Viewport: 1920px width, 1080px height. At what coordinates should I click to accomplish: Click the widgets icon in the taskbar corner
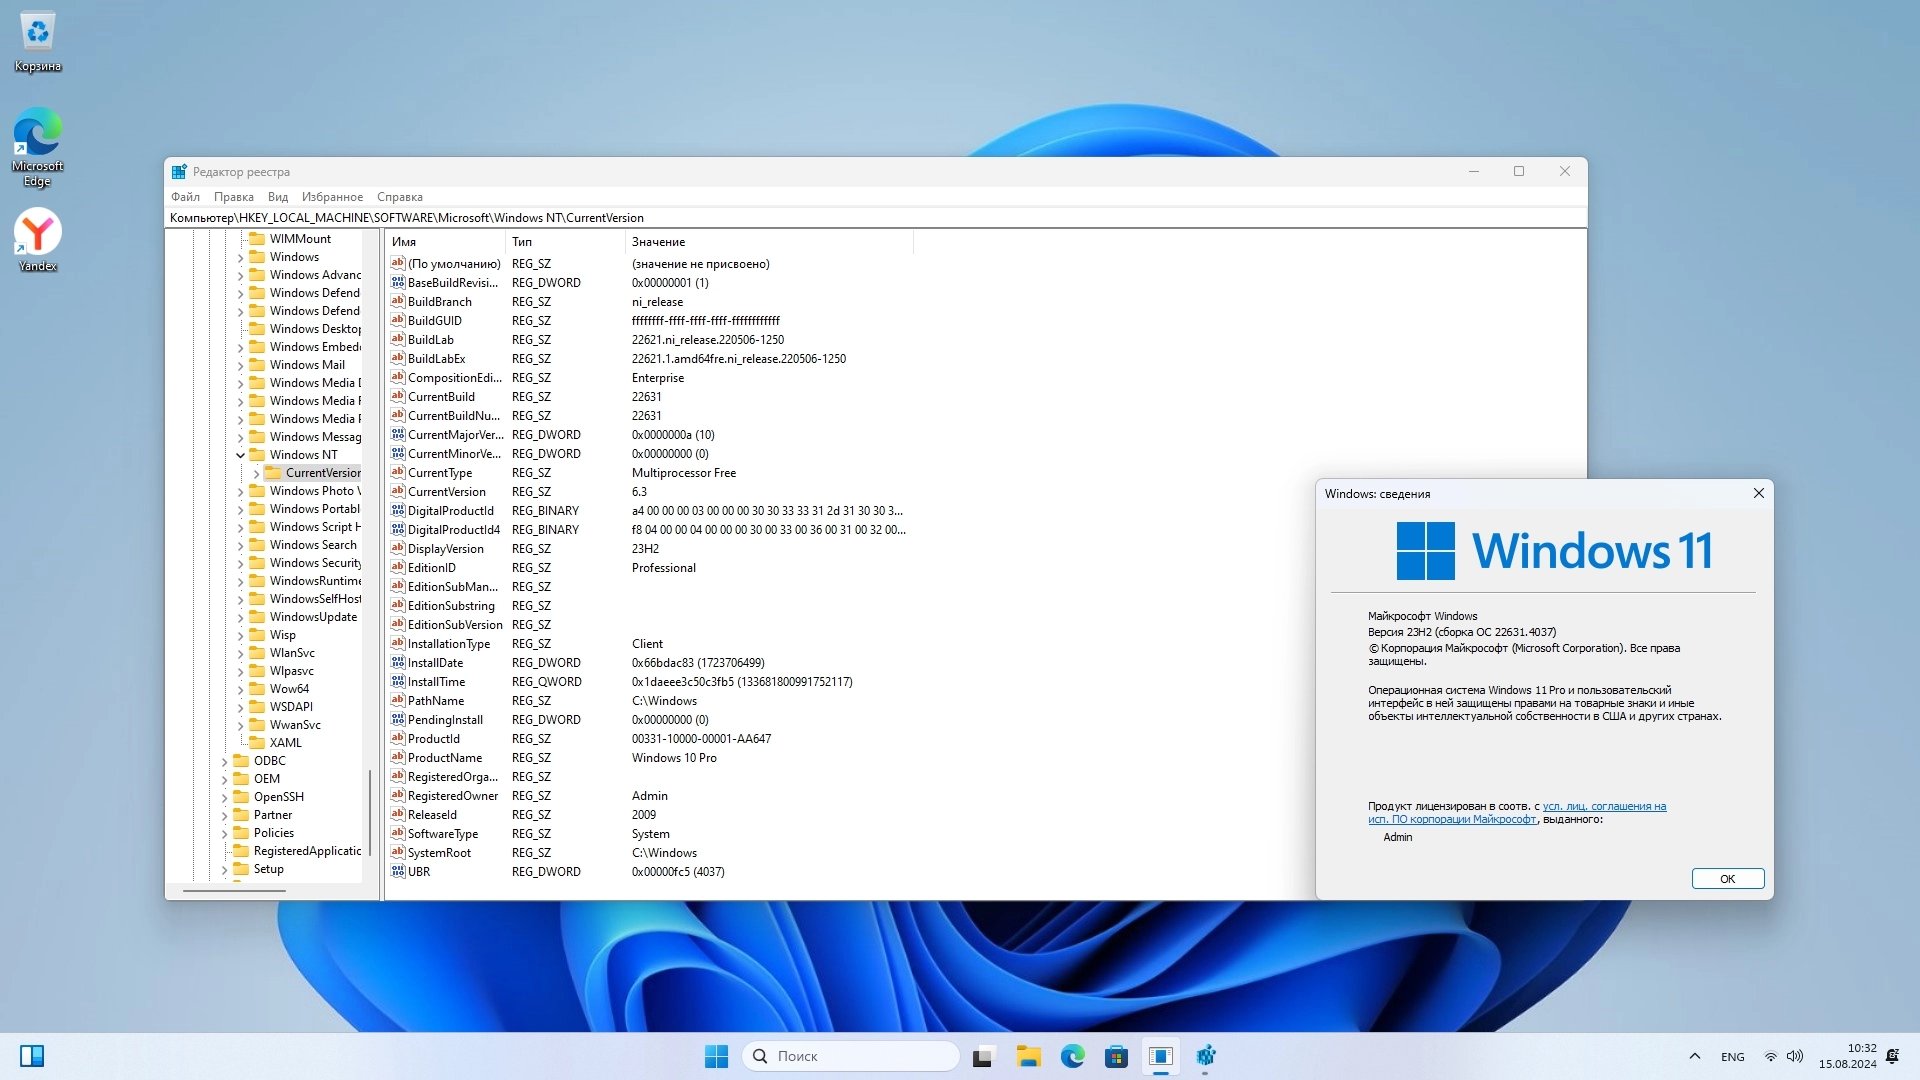[32, 1056]
